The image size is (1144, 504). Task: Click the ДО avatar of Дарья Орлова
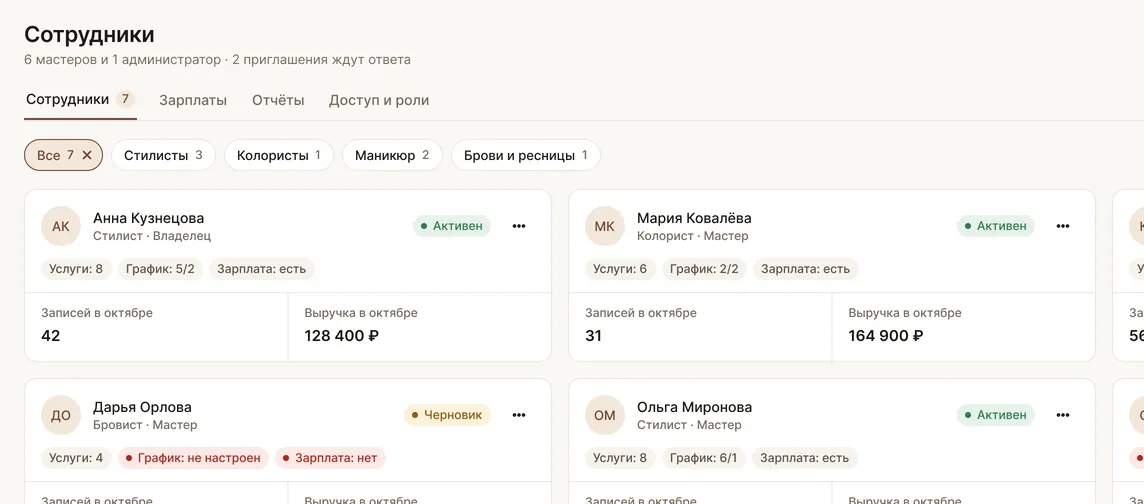61,415
